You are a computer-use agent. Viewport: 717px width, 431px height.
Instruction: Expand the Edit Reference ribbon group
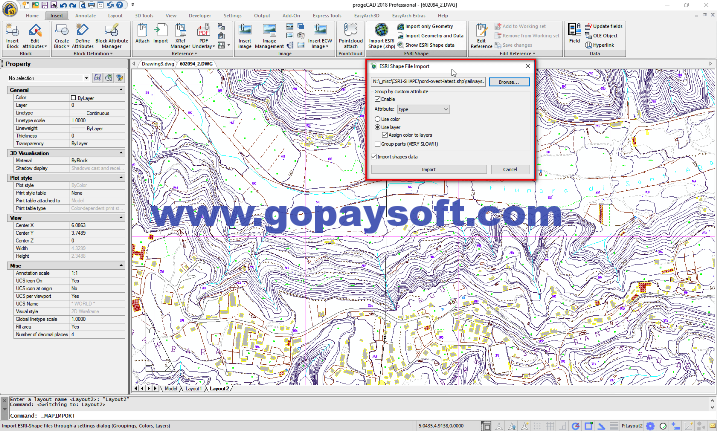pos(517,53)
